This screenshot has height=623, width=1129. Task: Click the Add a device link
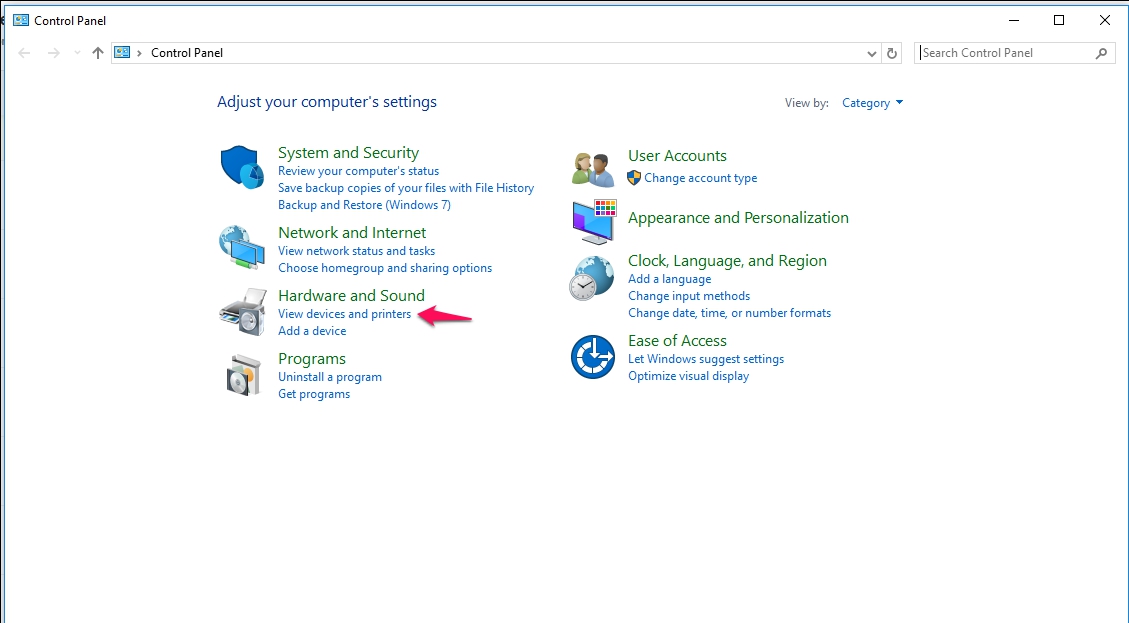pos(312,331)
